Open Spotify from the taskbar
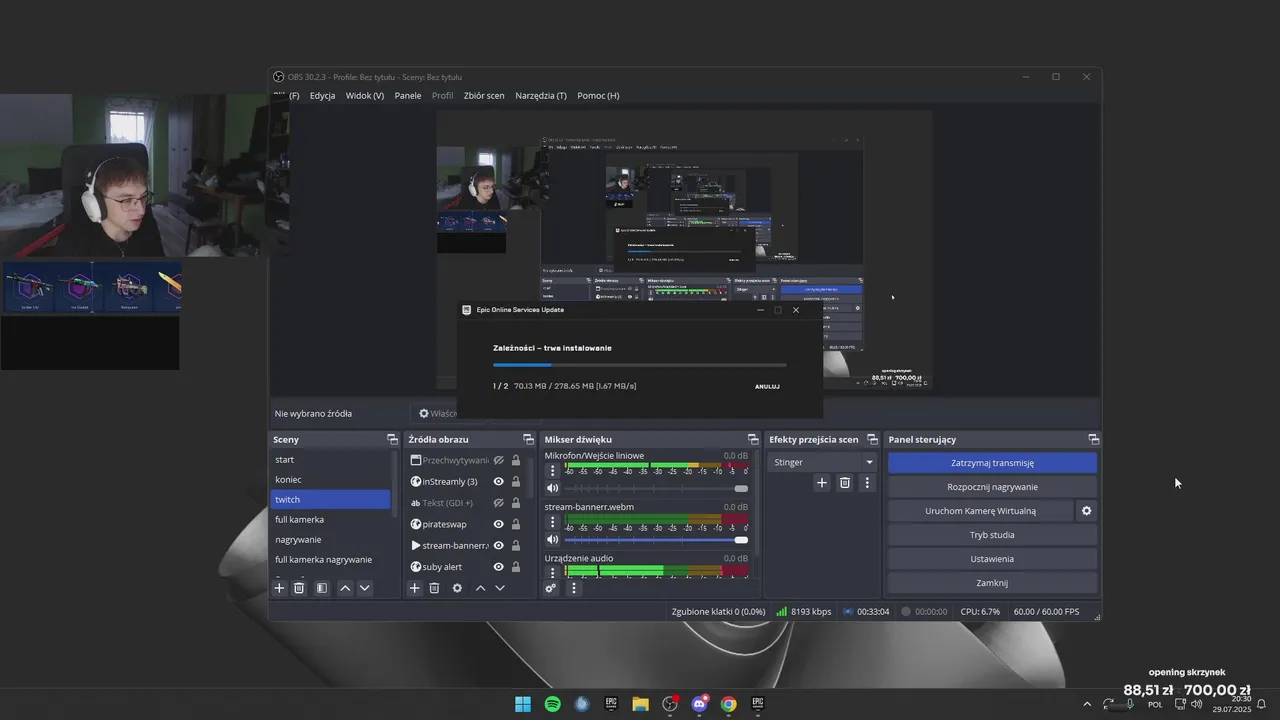The height and width of the screenshot is (720, 1280). [x=552, y=704]
